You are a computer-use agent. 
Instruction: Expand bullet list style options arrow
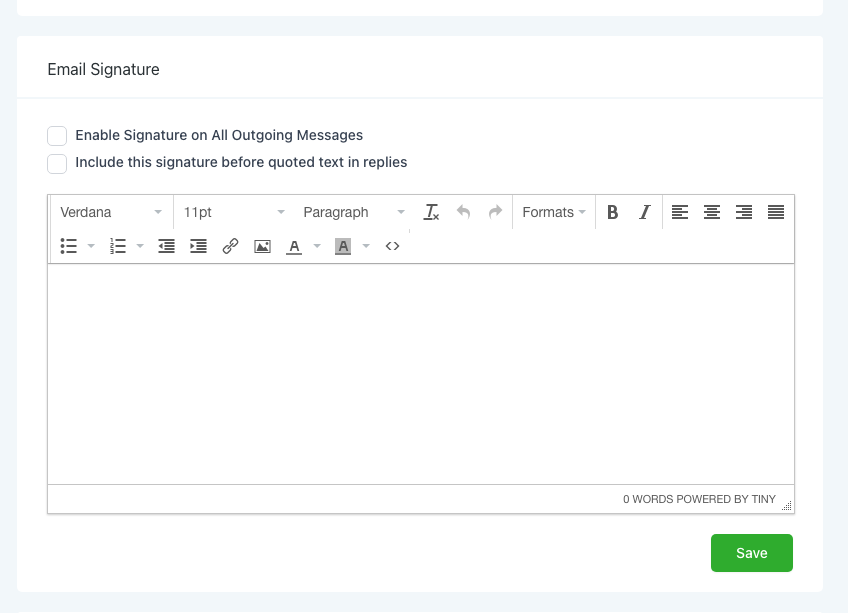point(91,246)
